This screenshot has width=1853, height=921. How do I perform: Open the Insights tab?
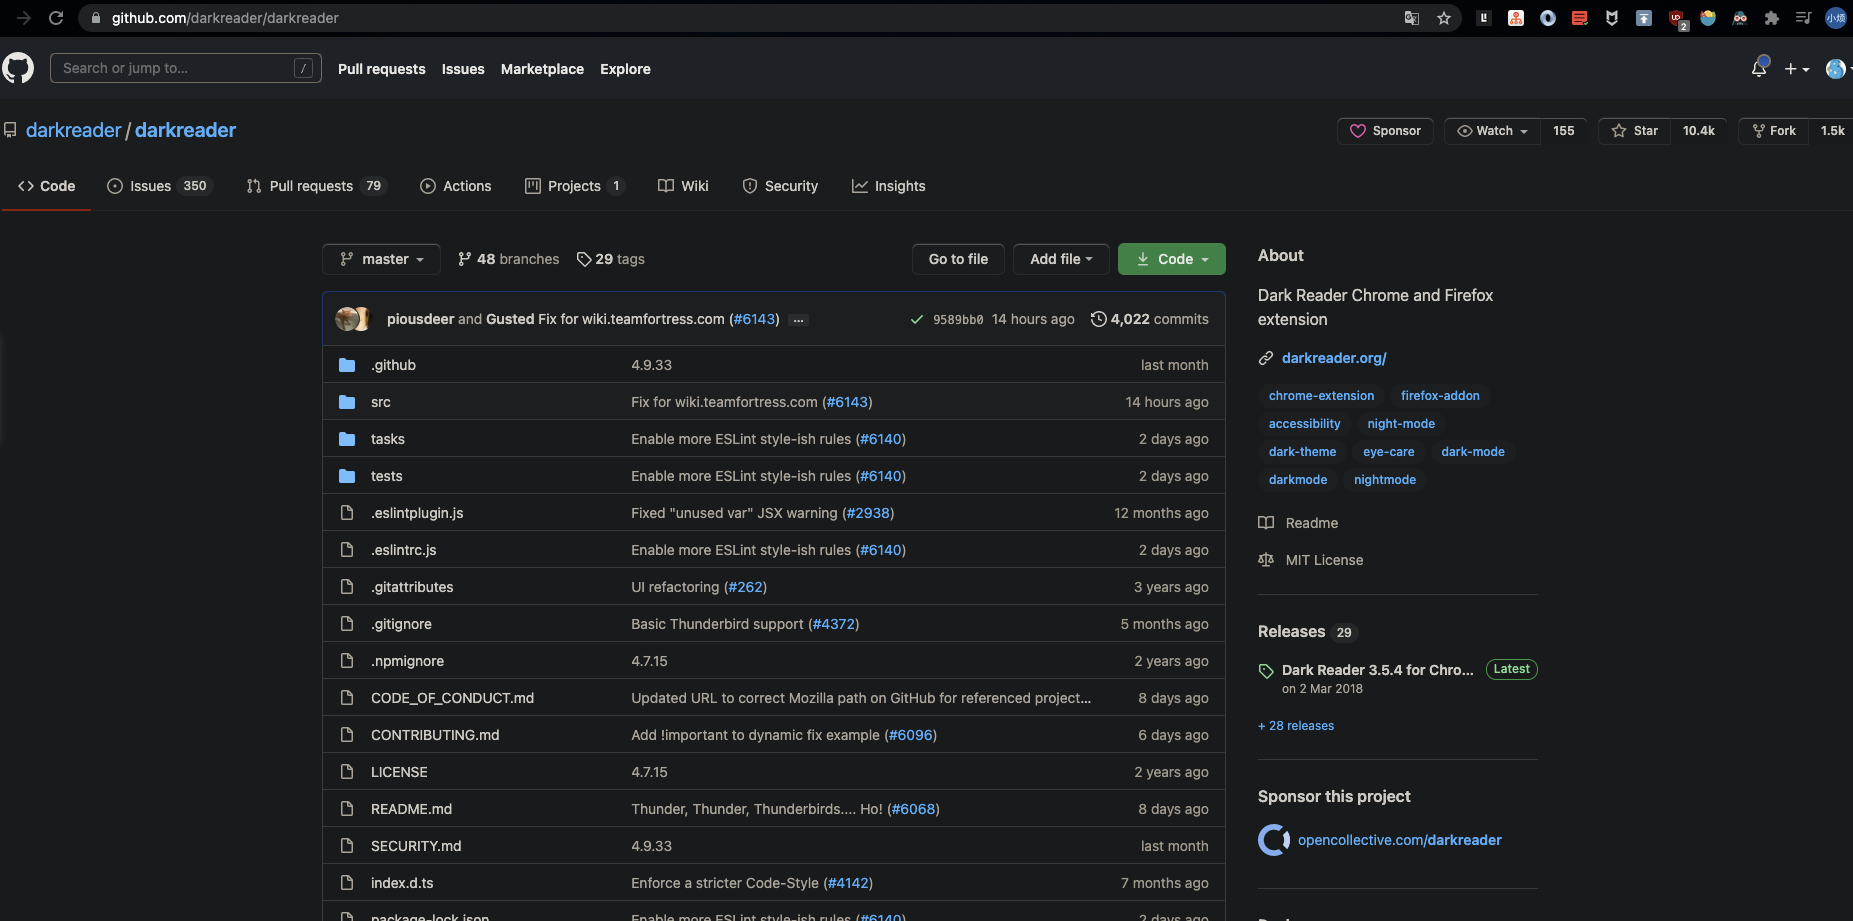click(889, 186)
